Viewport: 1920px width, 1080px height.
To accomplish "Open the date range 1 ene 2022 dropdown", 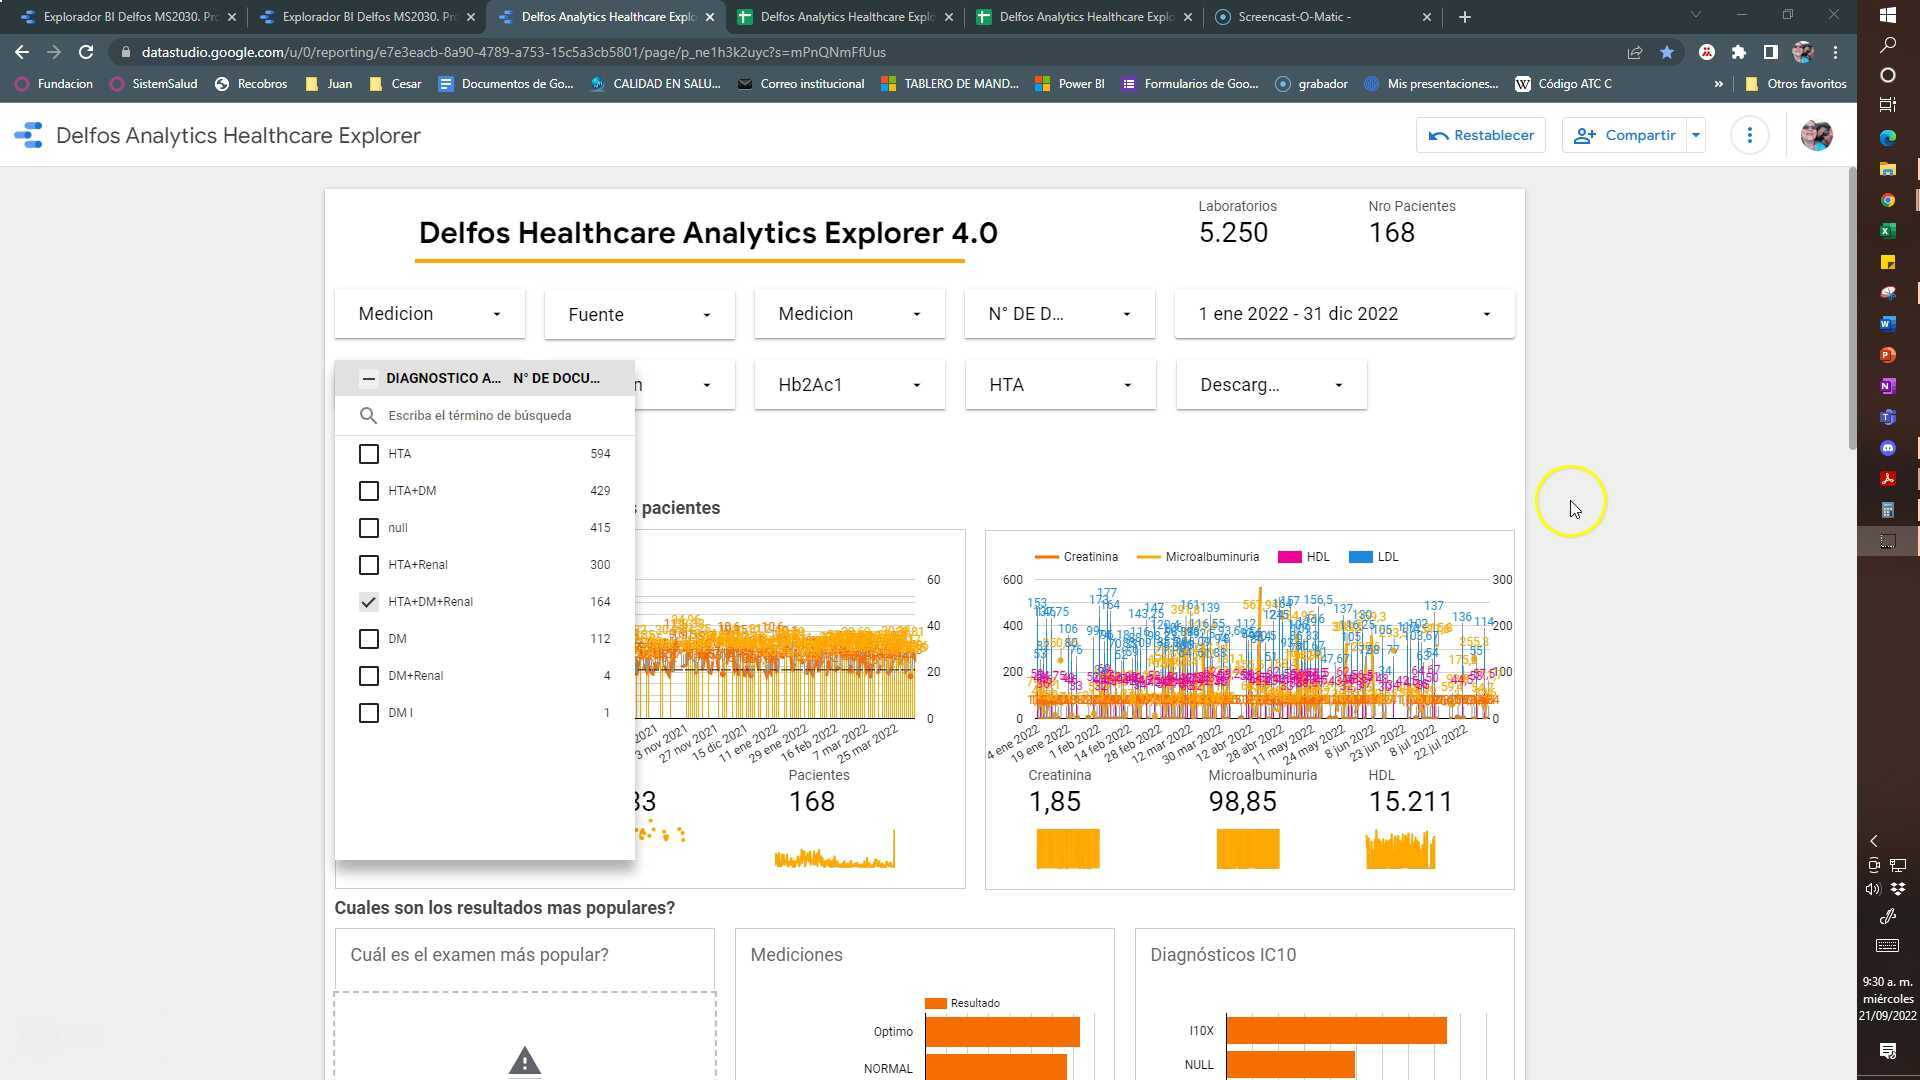I will (x=1343, y=314).
